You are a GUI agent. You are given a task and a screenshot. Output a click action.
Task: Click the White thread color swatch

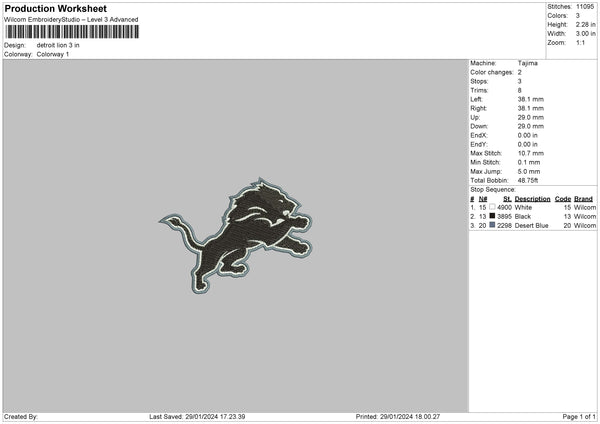tap(492, 207)
